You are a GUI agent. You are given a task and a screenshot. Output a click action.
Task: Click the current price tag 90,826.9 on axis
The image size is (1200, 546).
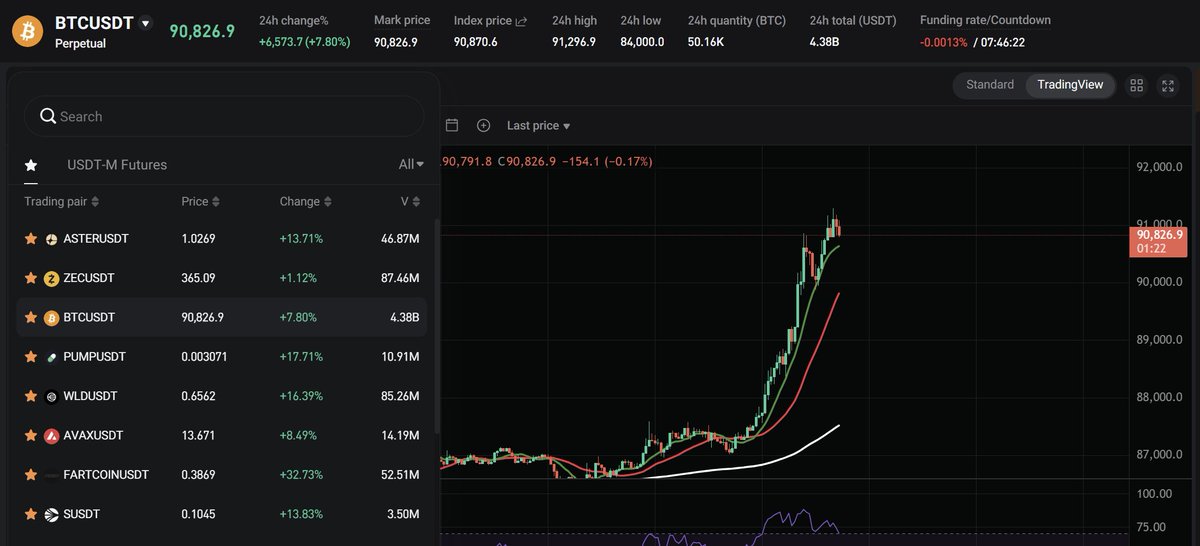pos(1158,242)
